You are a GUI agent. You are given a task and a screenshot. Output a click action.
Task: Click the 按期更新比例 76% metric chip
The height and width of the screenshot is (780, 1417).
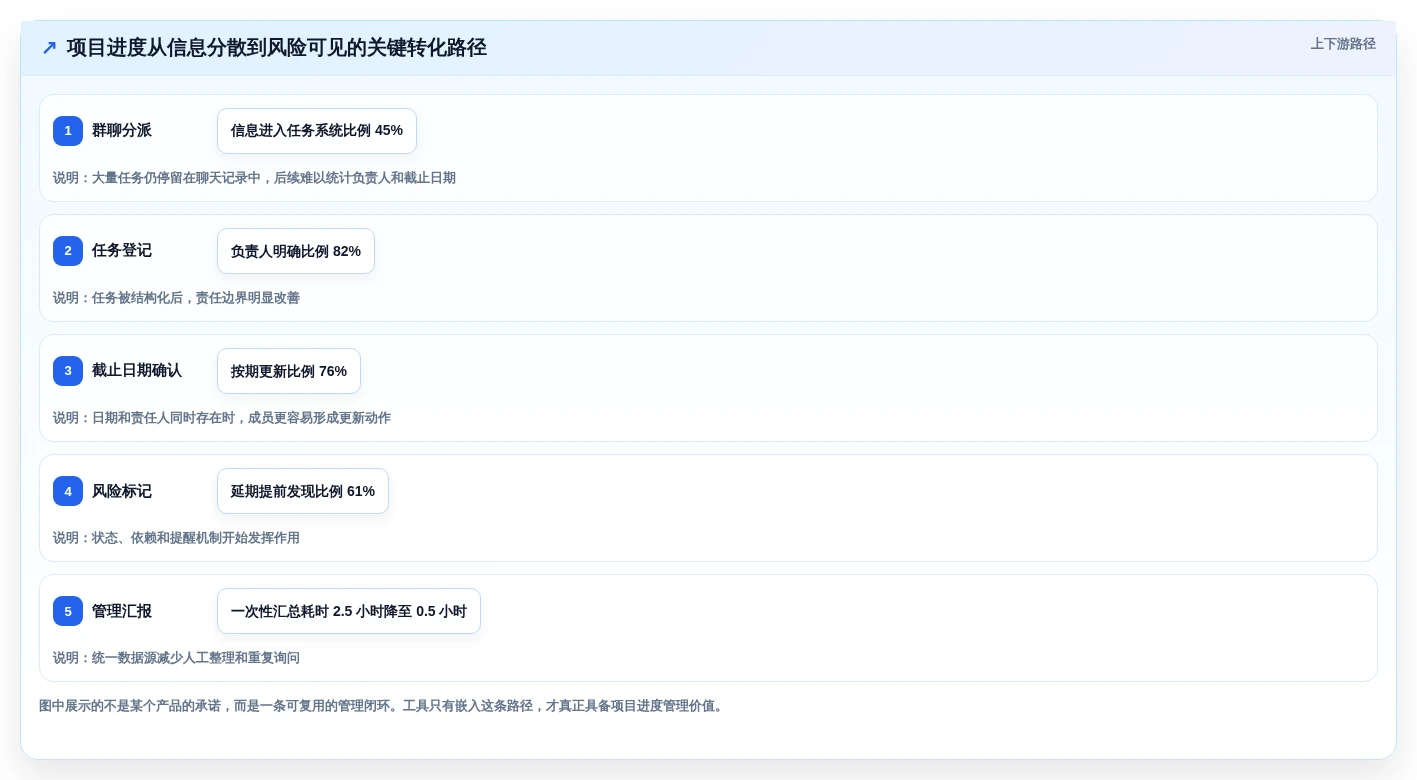(289, 371)
